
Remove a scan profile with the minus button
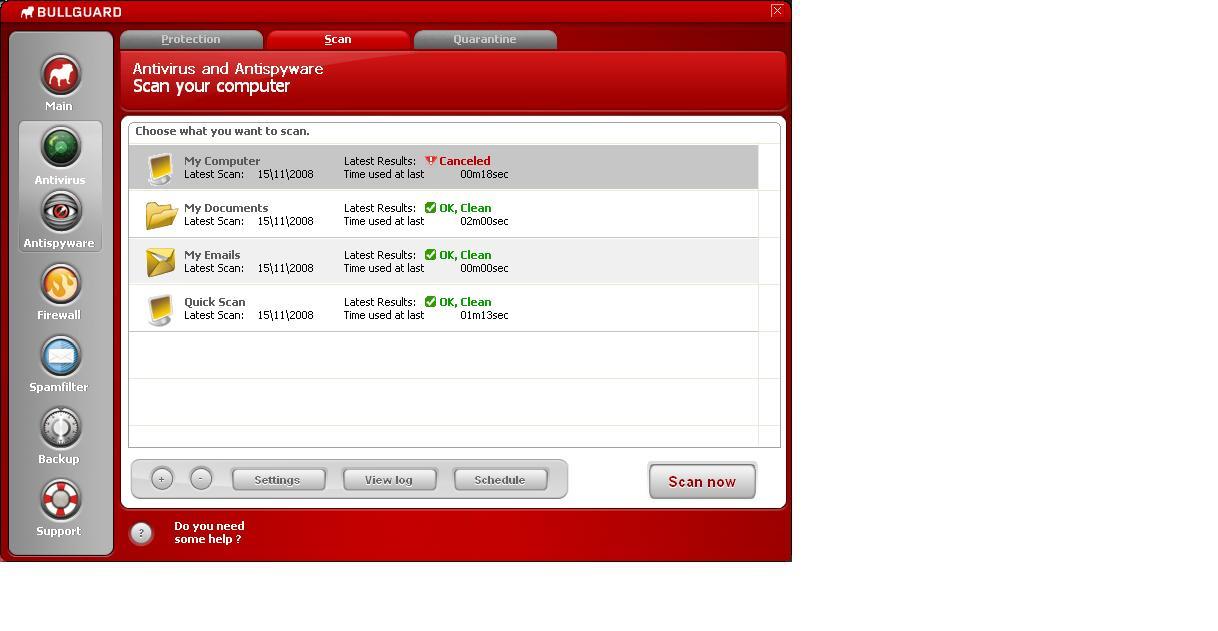(x=200, y=479)
